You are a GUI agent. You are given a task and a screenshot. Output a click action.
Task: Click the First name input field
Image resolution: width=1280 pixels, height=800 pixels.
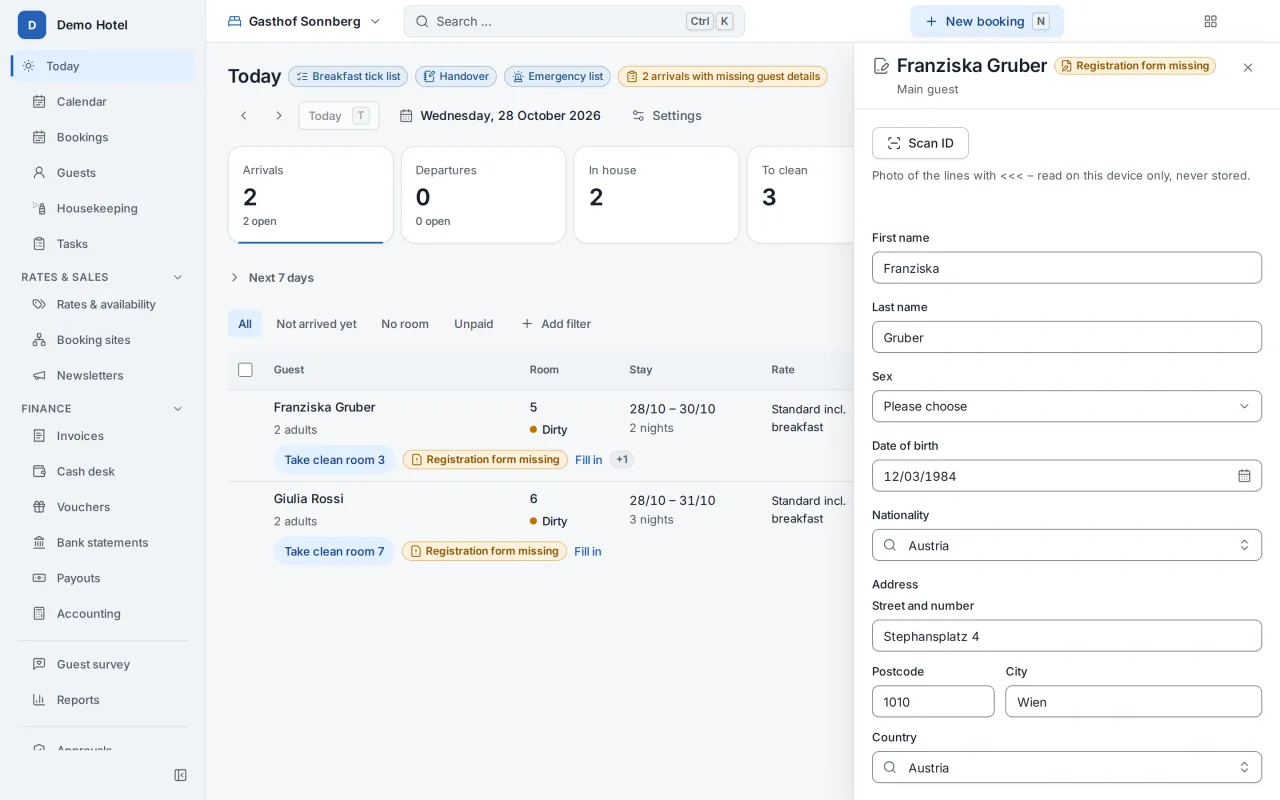(x=1067, y=268)
